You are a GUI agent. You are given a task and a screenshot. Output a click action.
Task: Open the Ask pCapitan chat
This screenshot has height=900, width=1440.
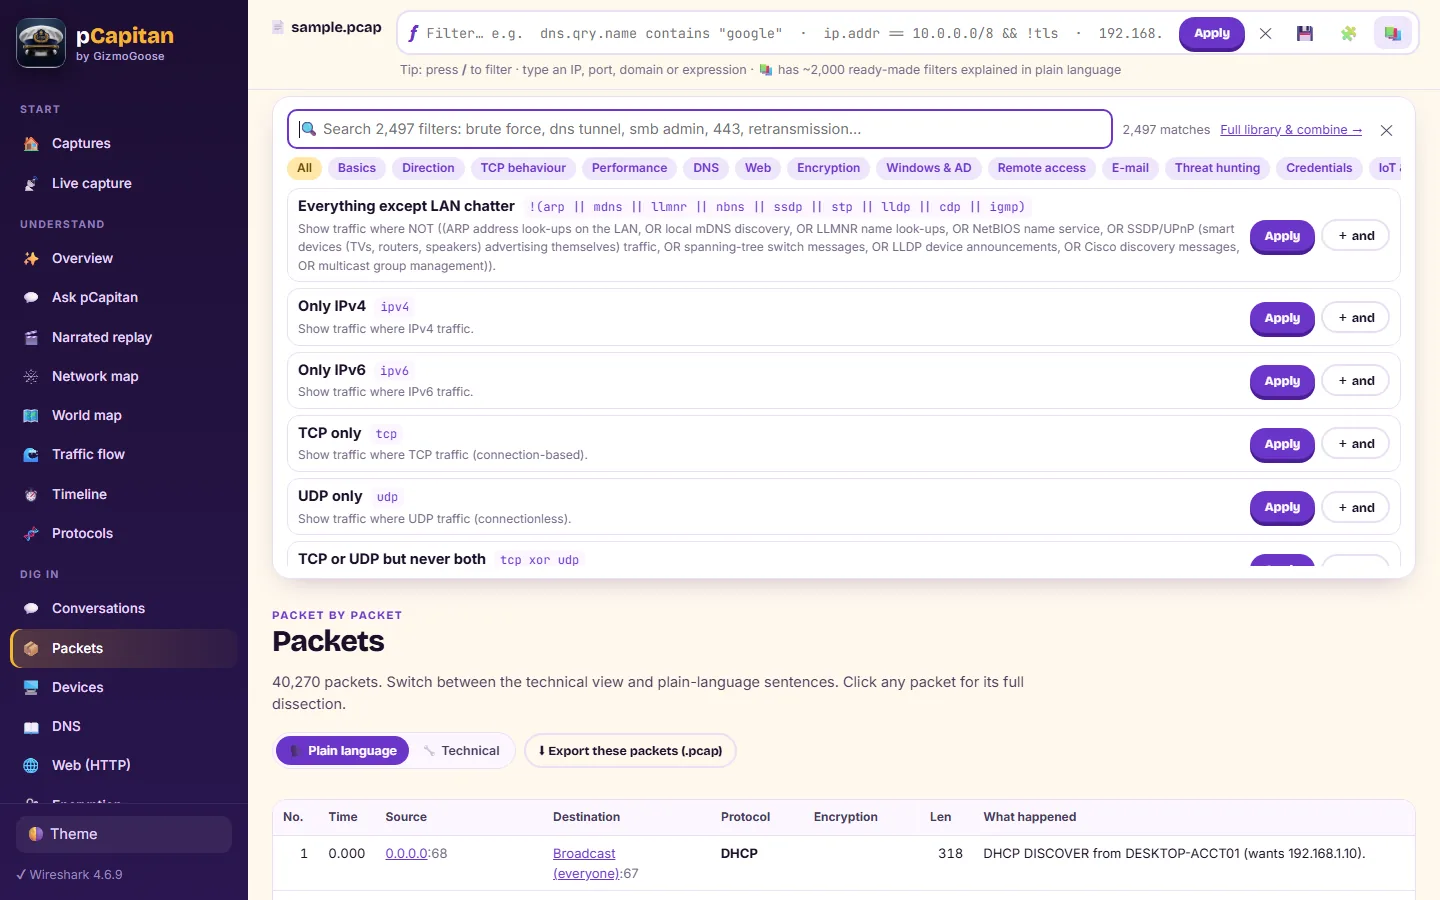(124, 297)
